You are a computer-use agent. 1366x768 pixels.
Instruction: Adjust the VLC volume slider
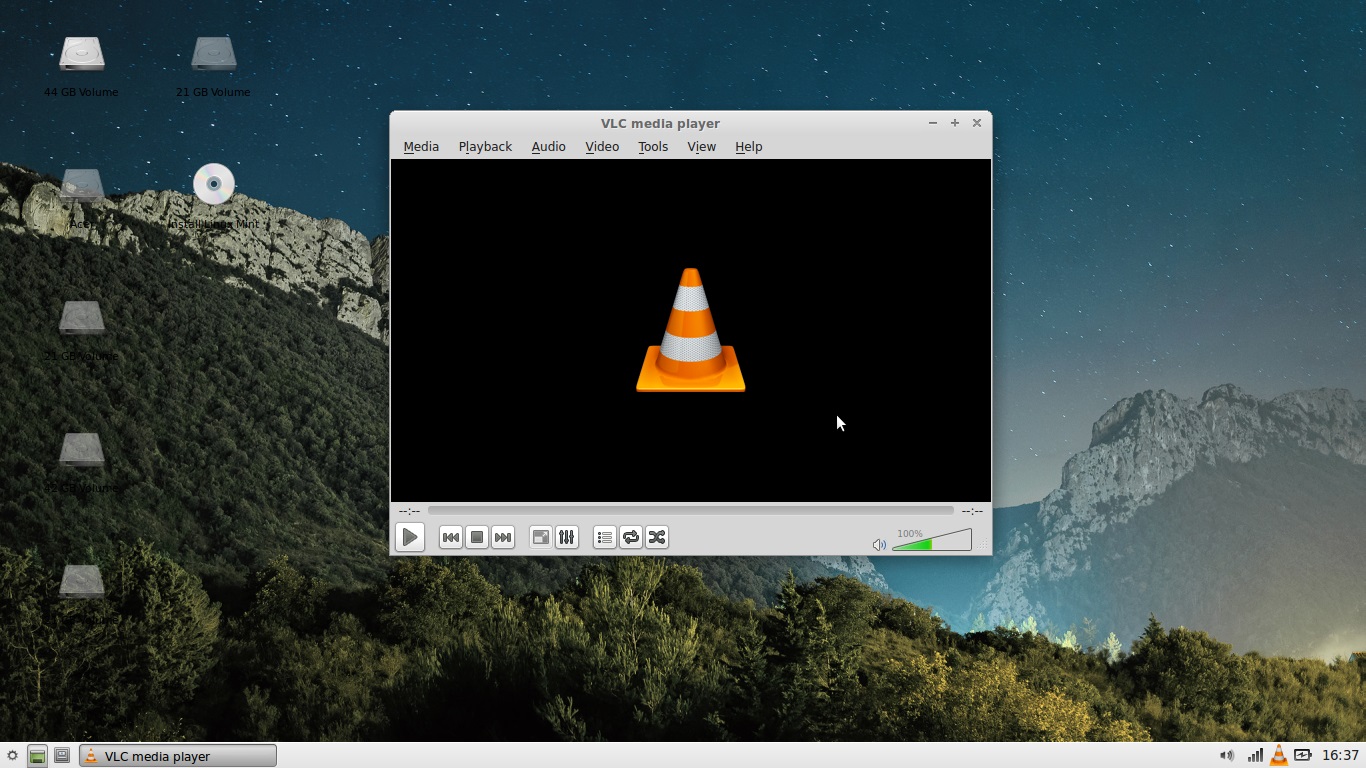tap(932, 541)
